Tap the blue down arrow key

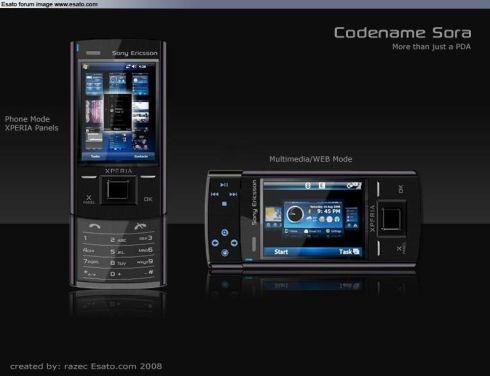[x=225, y=253]
